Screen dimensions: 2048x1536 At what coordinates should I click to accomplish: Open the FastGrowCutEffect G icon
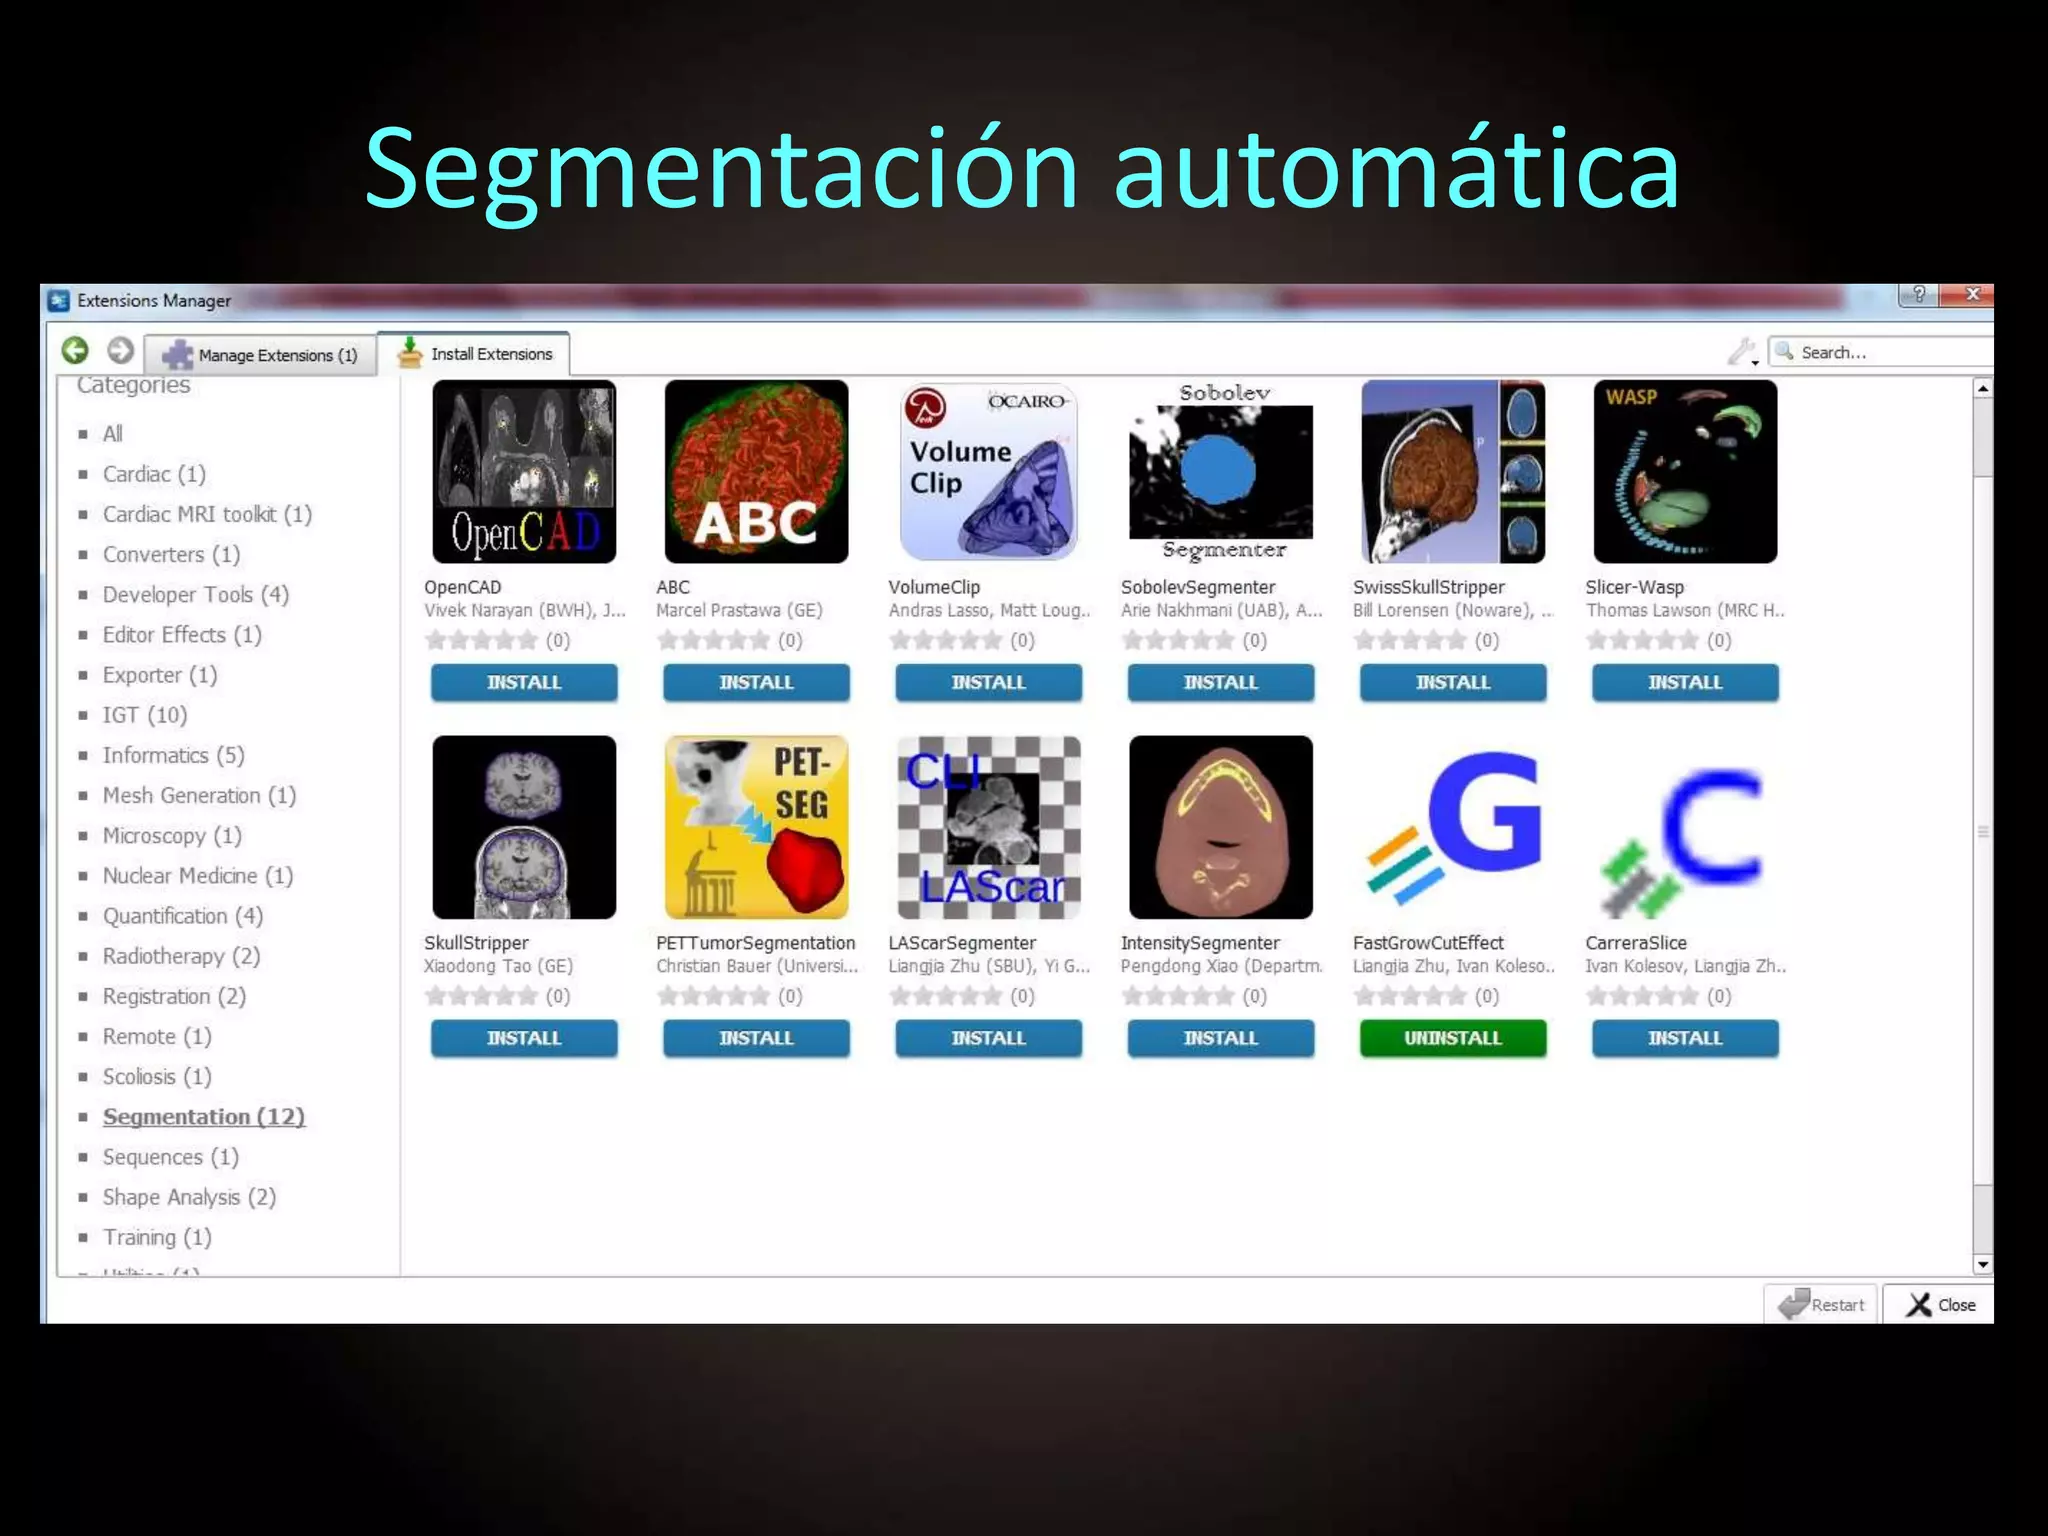(x=1453, y=827)
